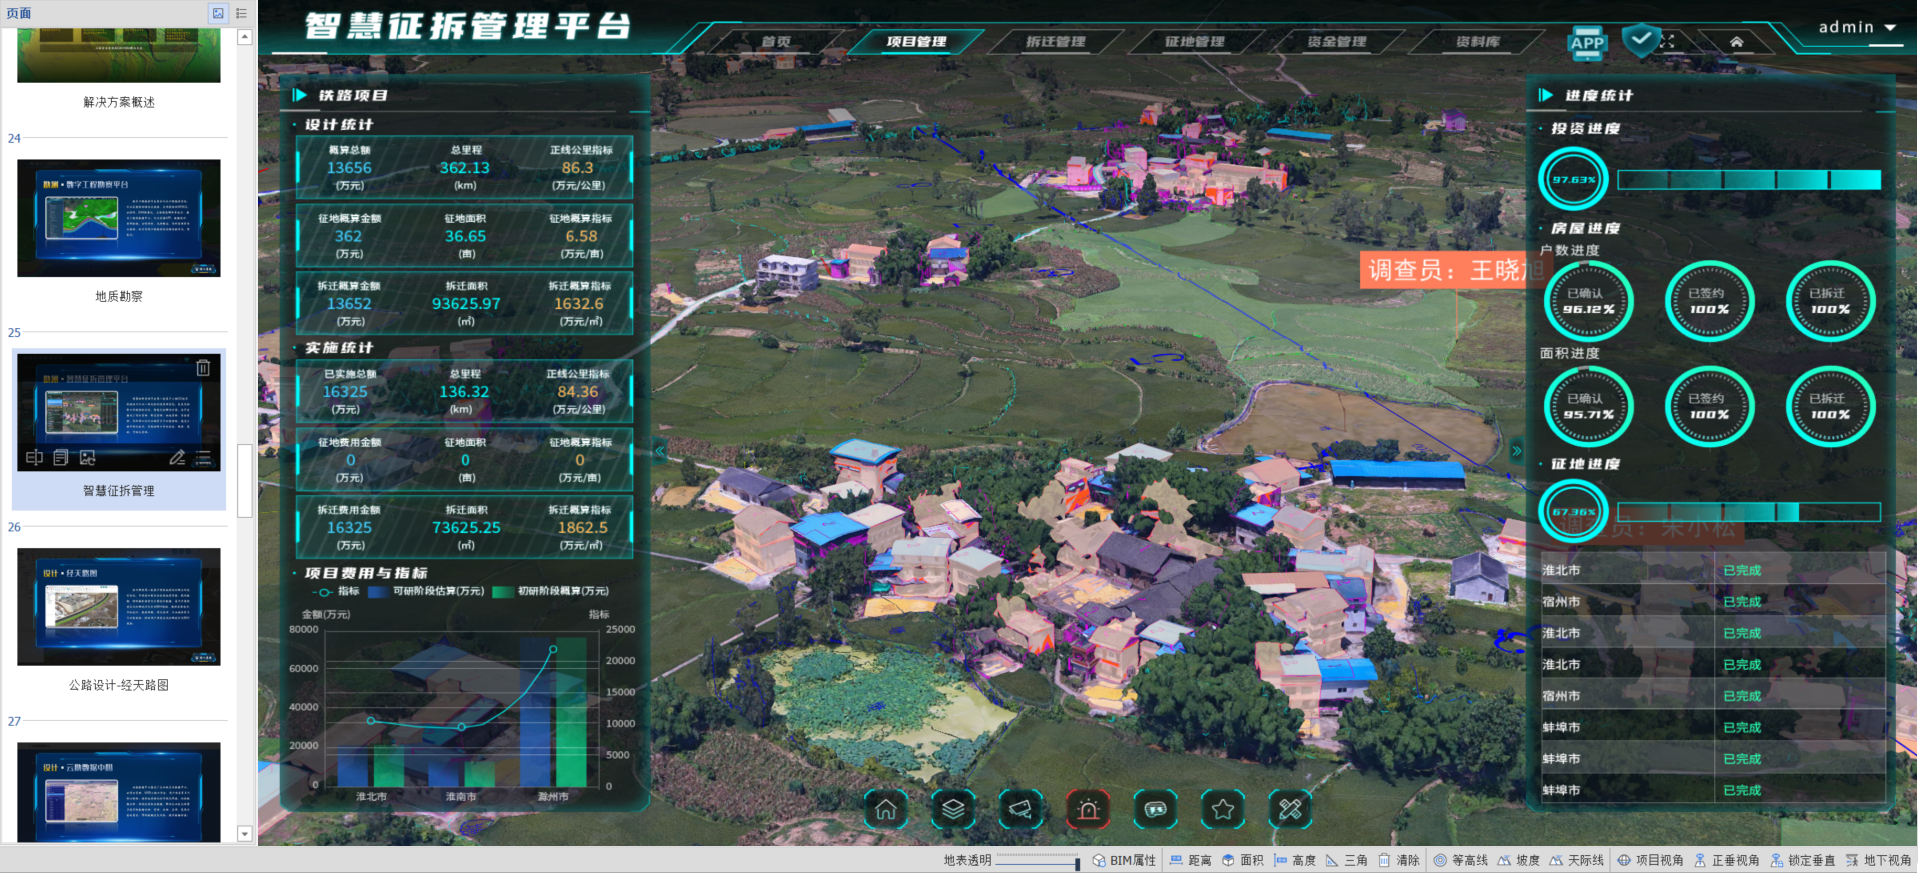This screenshot has height=873, width=1918.
Task: Open the 拆迁管理 tab
Action: (x=1055, y=42)
